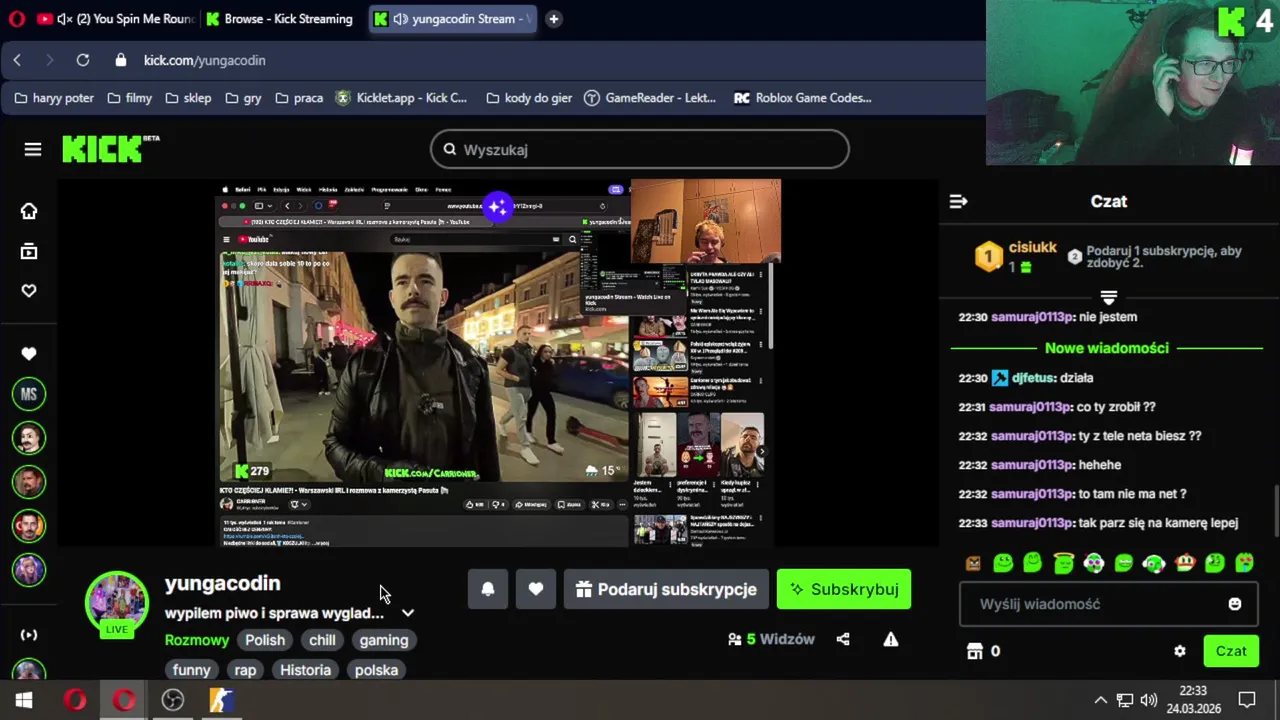This screenshot has width=1280, height=720.
Task: Collapse chat with the arrow icon
Action: tap(958, 201)
